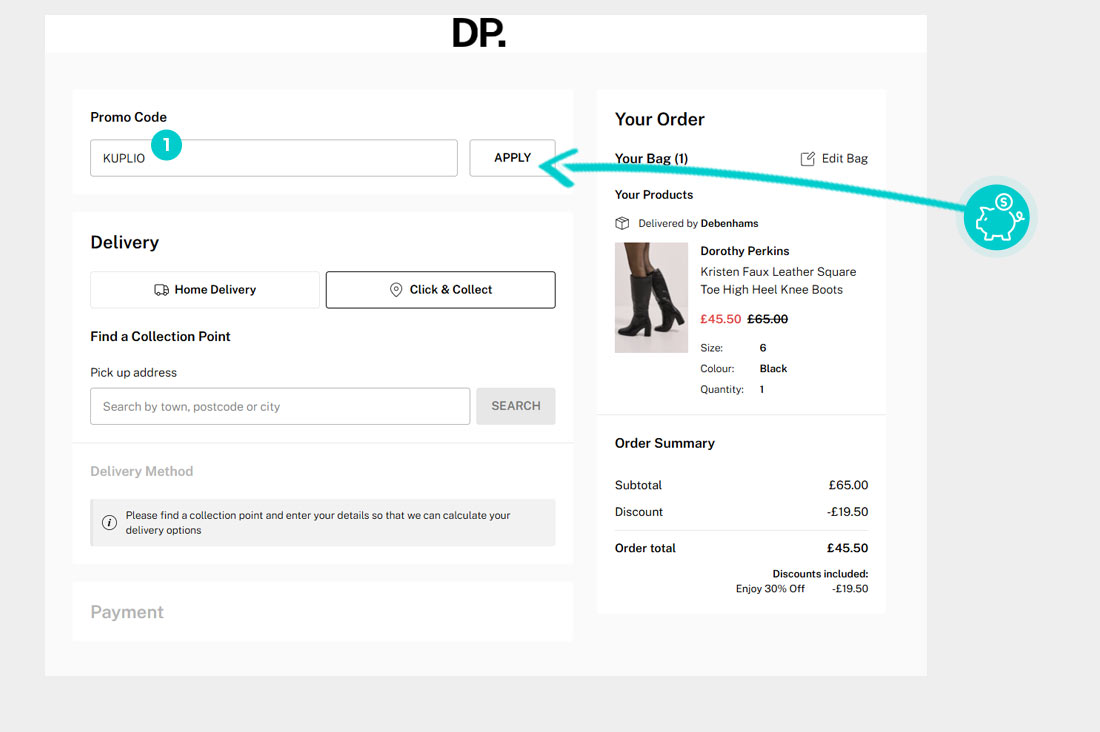This screenshot has height=732, width=1100.
Task: Open Edit Bag
Action: click(x=841, y=158)
